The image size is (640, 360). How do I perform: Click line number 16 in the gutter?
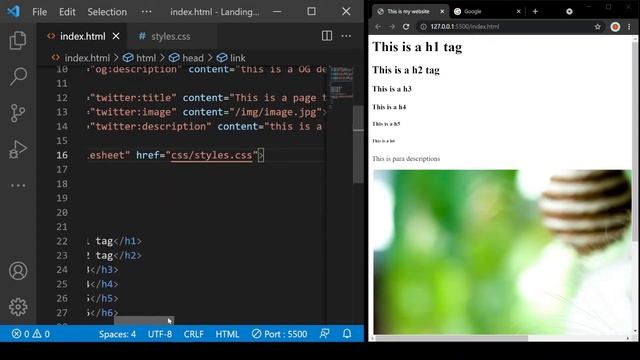pos(62,155)
